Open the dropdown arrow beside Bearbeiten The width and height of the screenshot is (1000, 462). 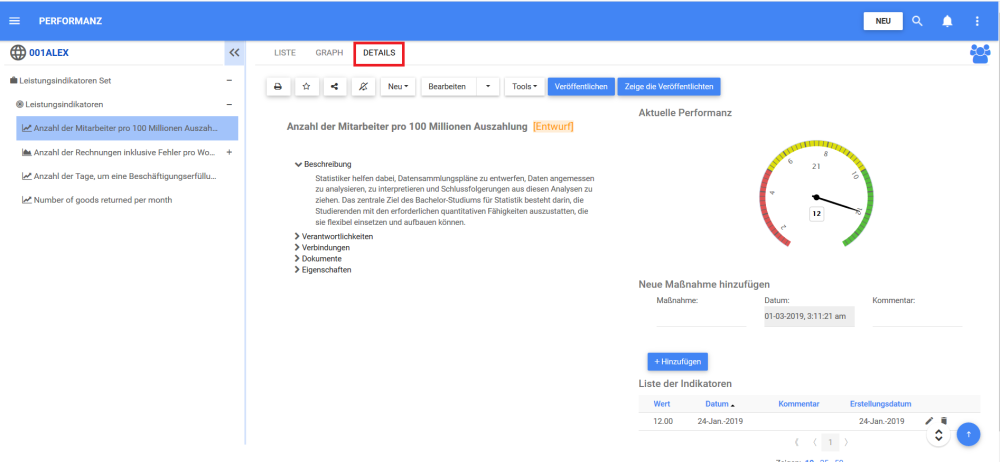click(488, 86)
